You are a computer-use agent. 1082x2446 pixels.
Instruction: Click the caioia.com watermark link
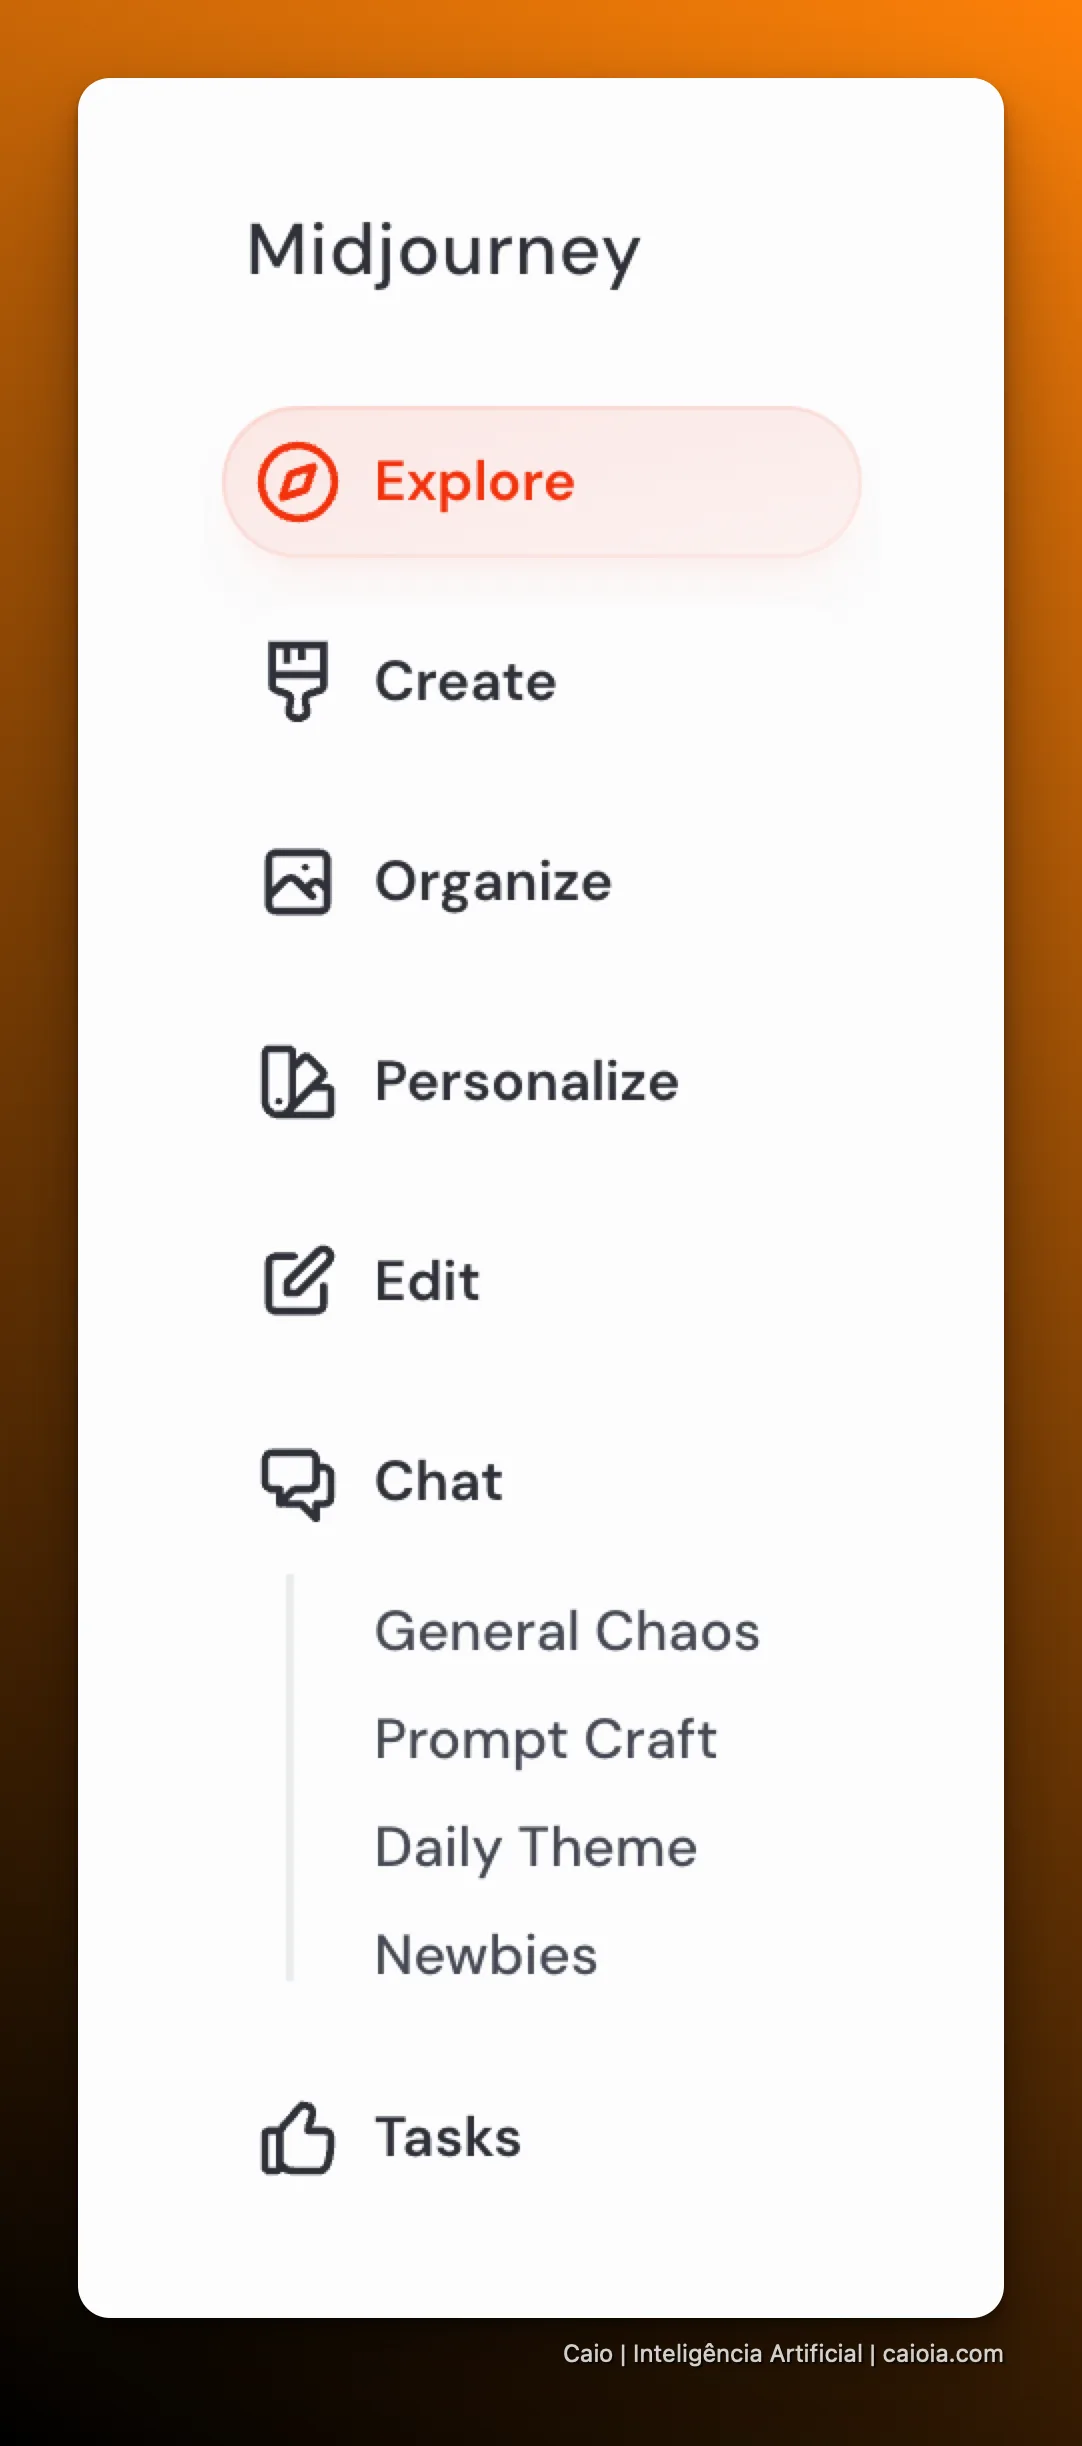pos(942,2354)
